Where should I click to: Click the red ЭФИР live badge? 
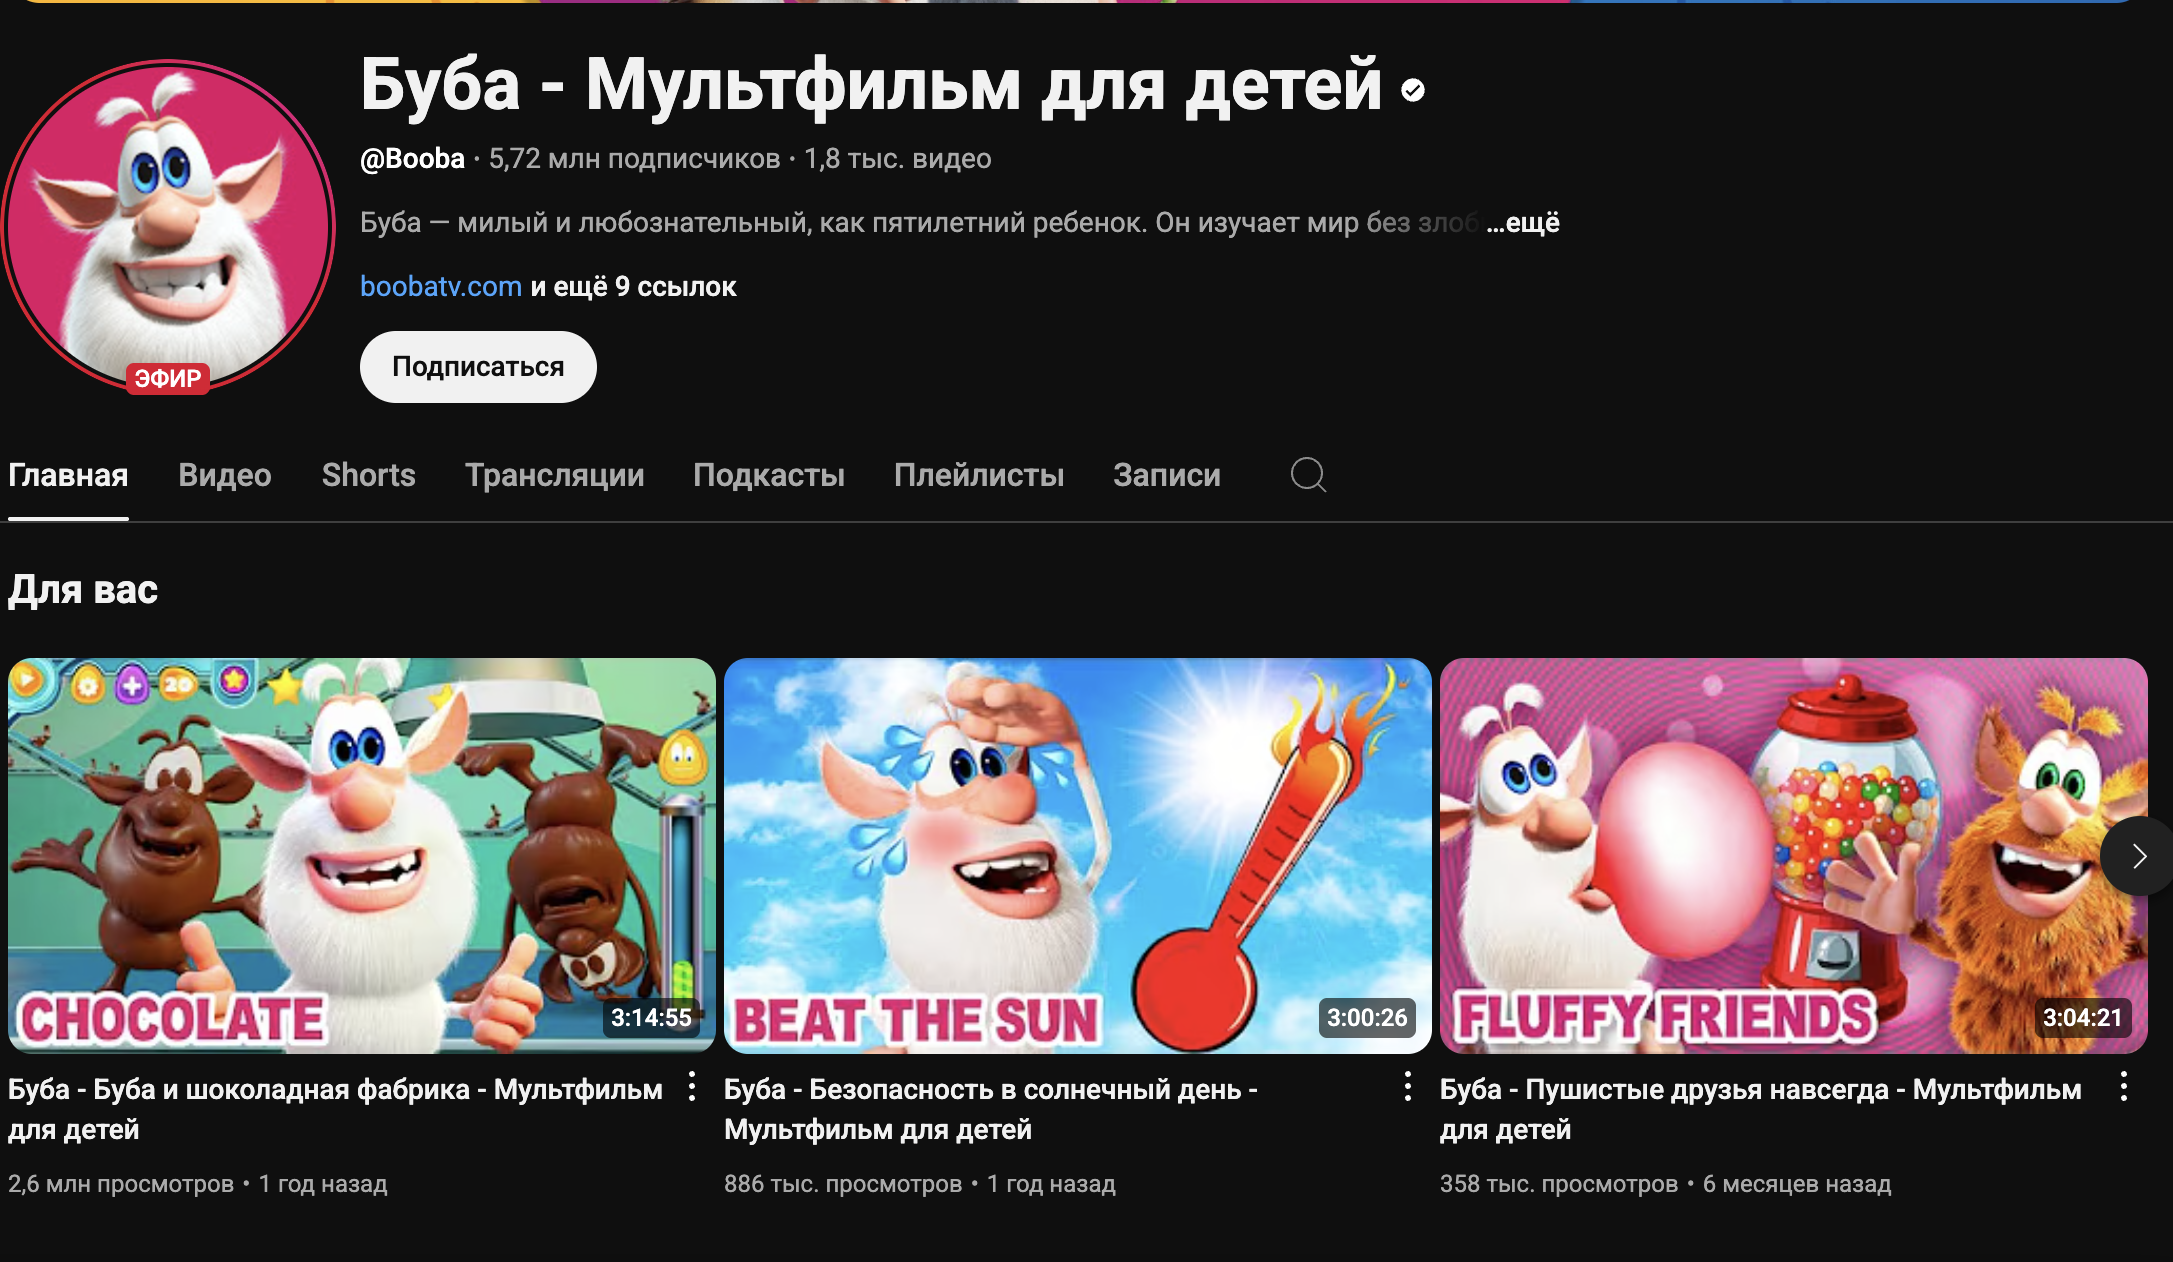tap(168, 378)
